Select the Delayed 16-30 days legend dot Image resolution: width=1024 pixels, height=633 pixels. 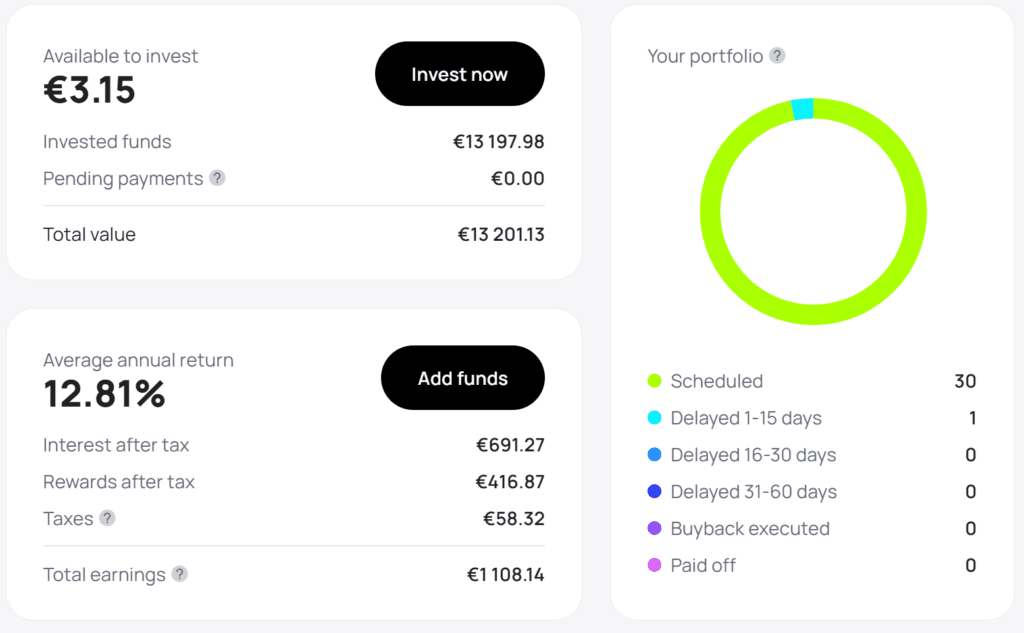coord(654,455)
